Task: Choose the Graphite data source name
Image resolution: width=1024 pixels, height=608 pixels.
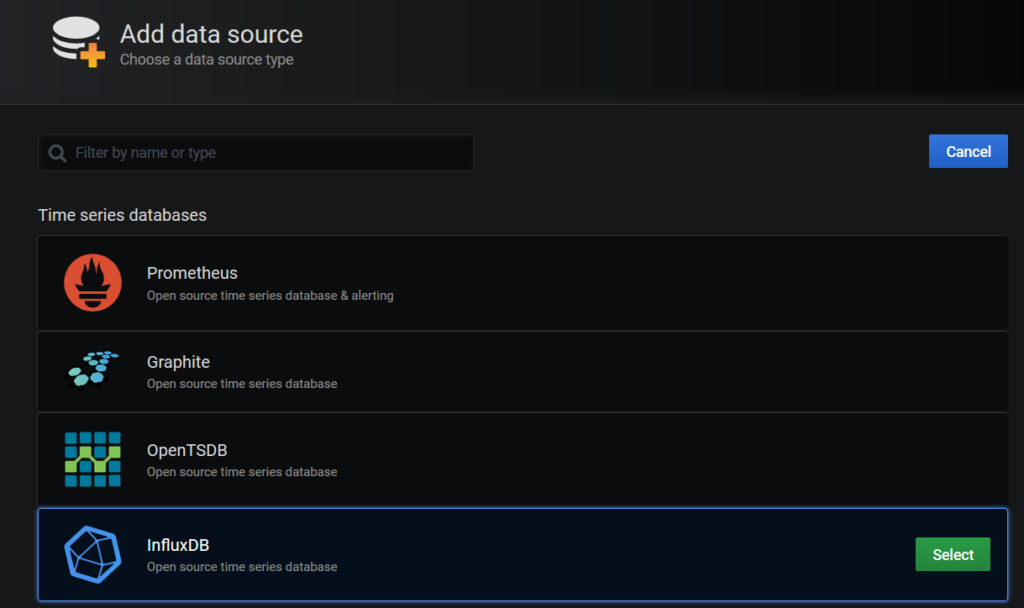Action: pyautogui.click(x=178, y=362)
